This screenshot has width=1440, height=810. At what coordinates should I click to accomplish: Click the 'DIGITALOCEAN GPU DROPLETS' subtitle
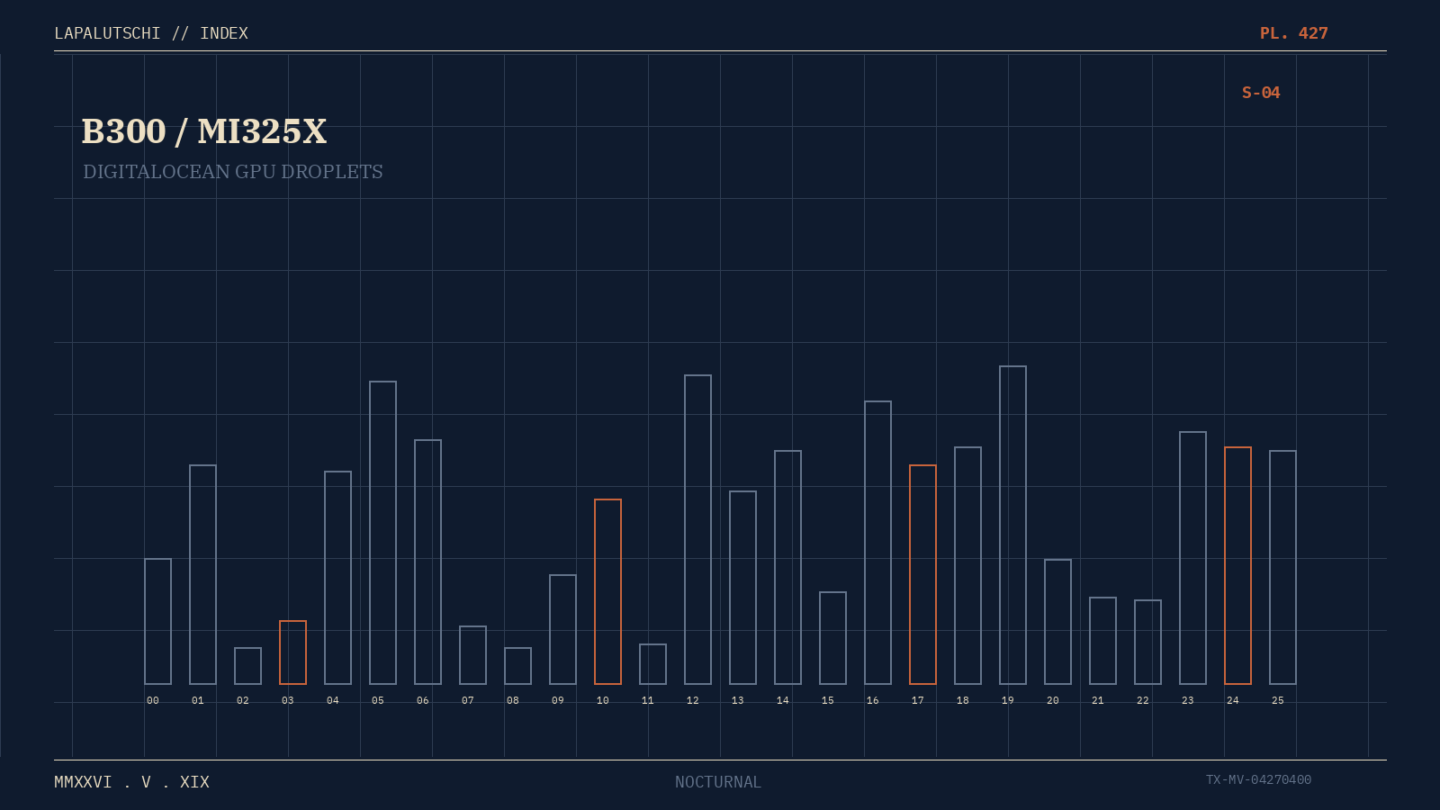[x=233, y=172]
